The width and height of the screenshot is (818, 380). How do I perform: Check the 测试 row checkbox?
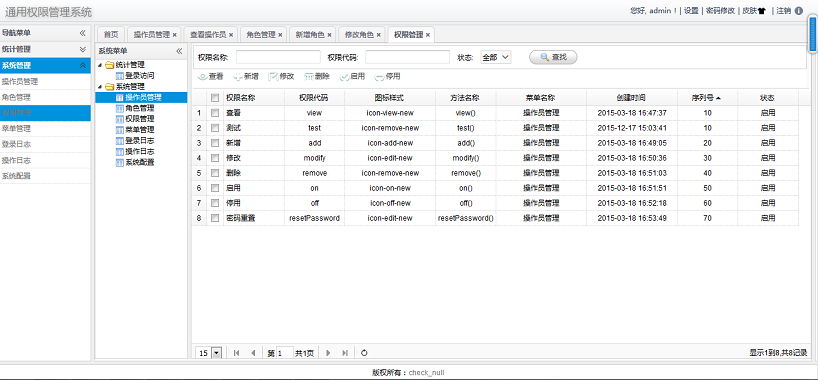coord(215,128)
